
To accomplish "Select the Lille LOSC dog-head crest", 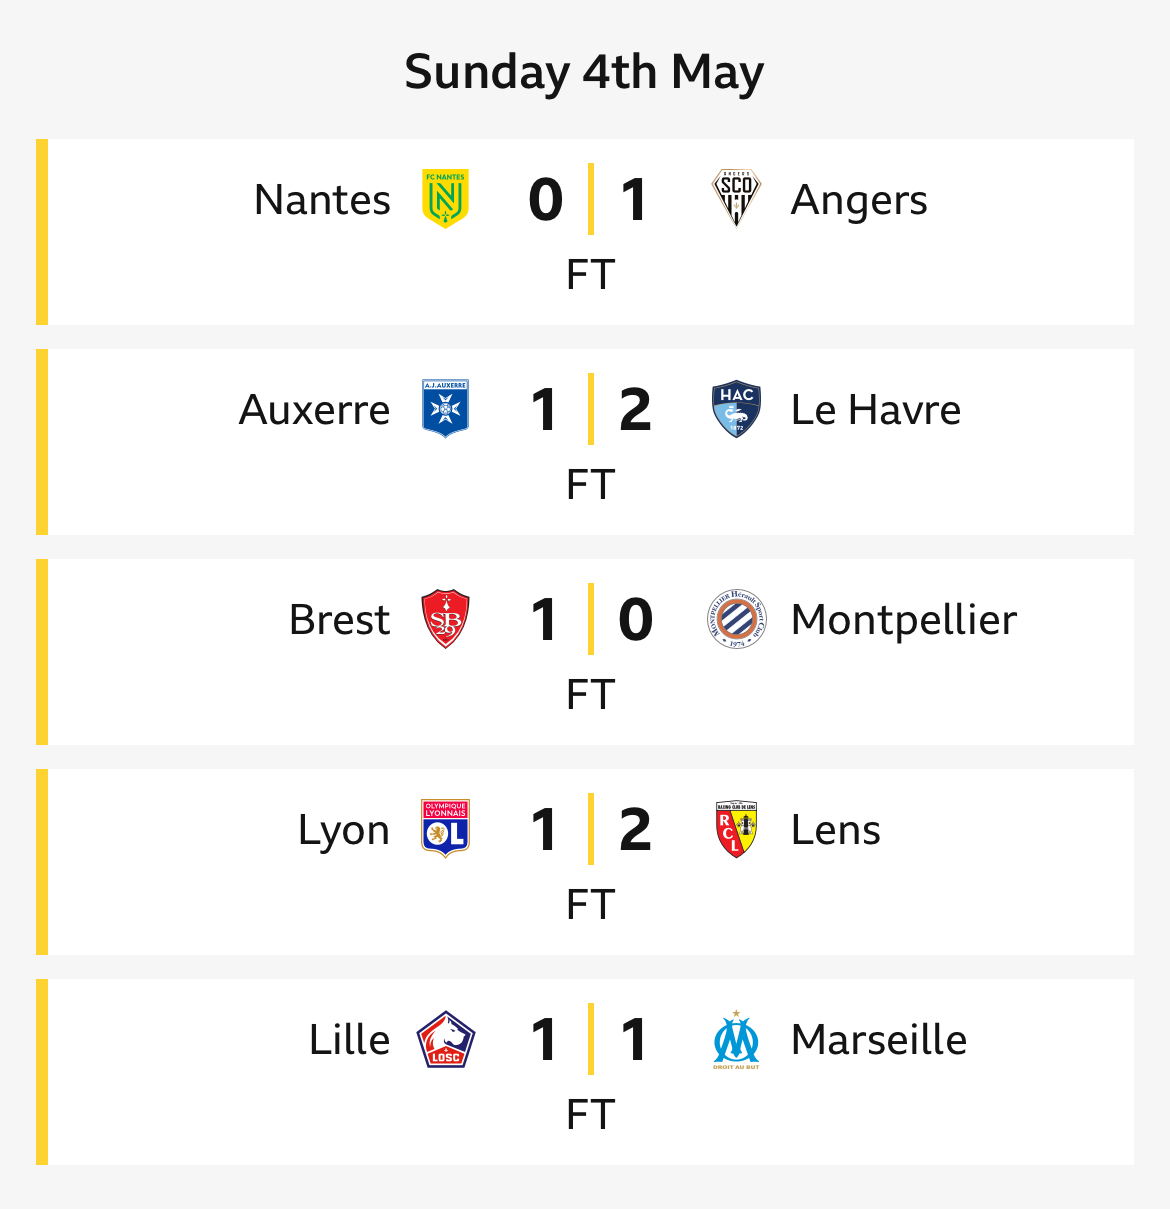I will coord(446,1039).
